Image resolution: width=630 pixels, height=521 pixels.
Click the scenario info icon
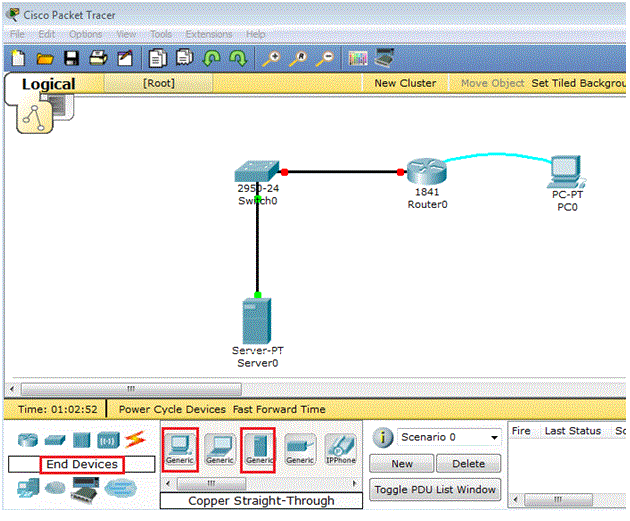382,438
